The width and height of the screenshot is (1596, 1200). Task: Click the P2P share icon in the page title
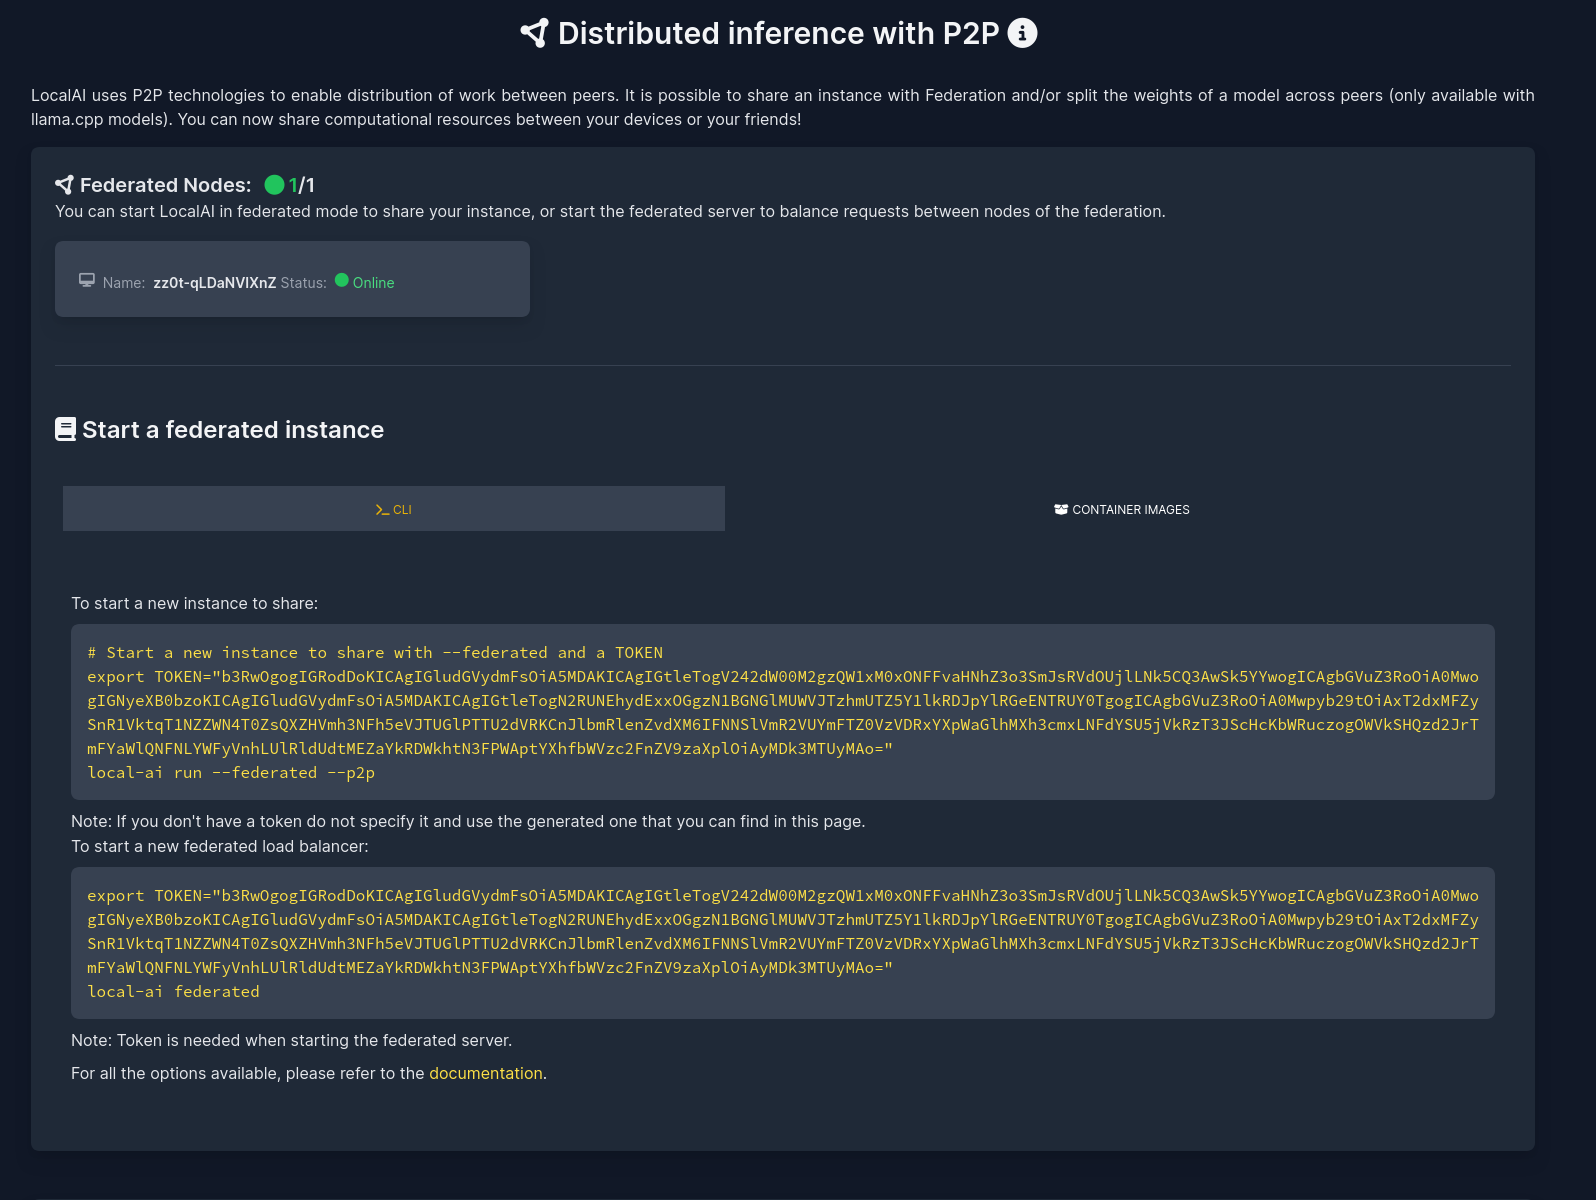[534, 33]
